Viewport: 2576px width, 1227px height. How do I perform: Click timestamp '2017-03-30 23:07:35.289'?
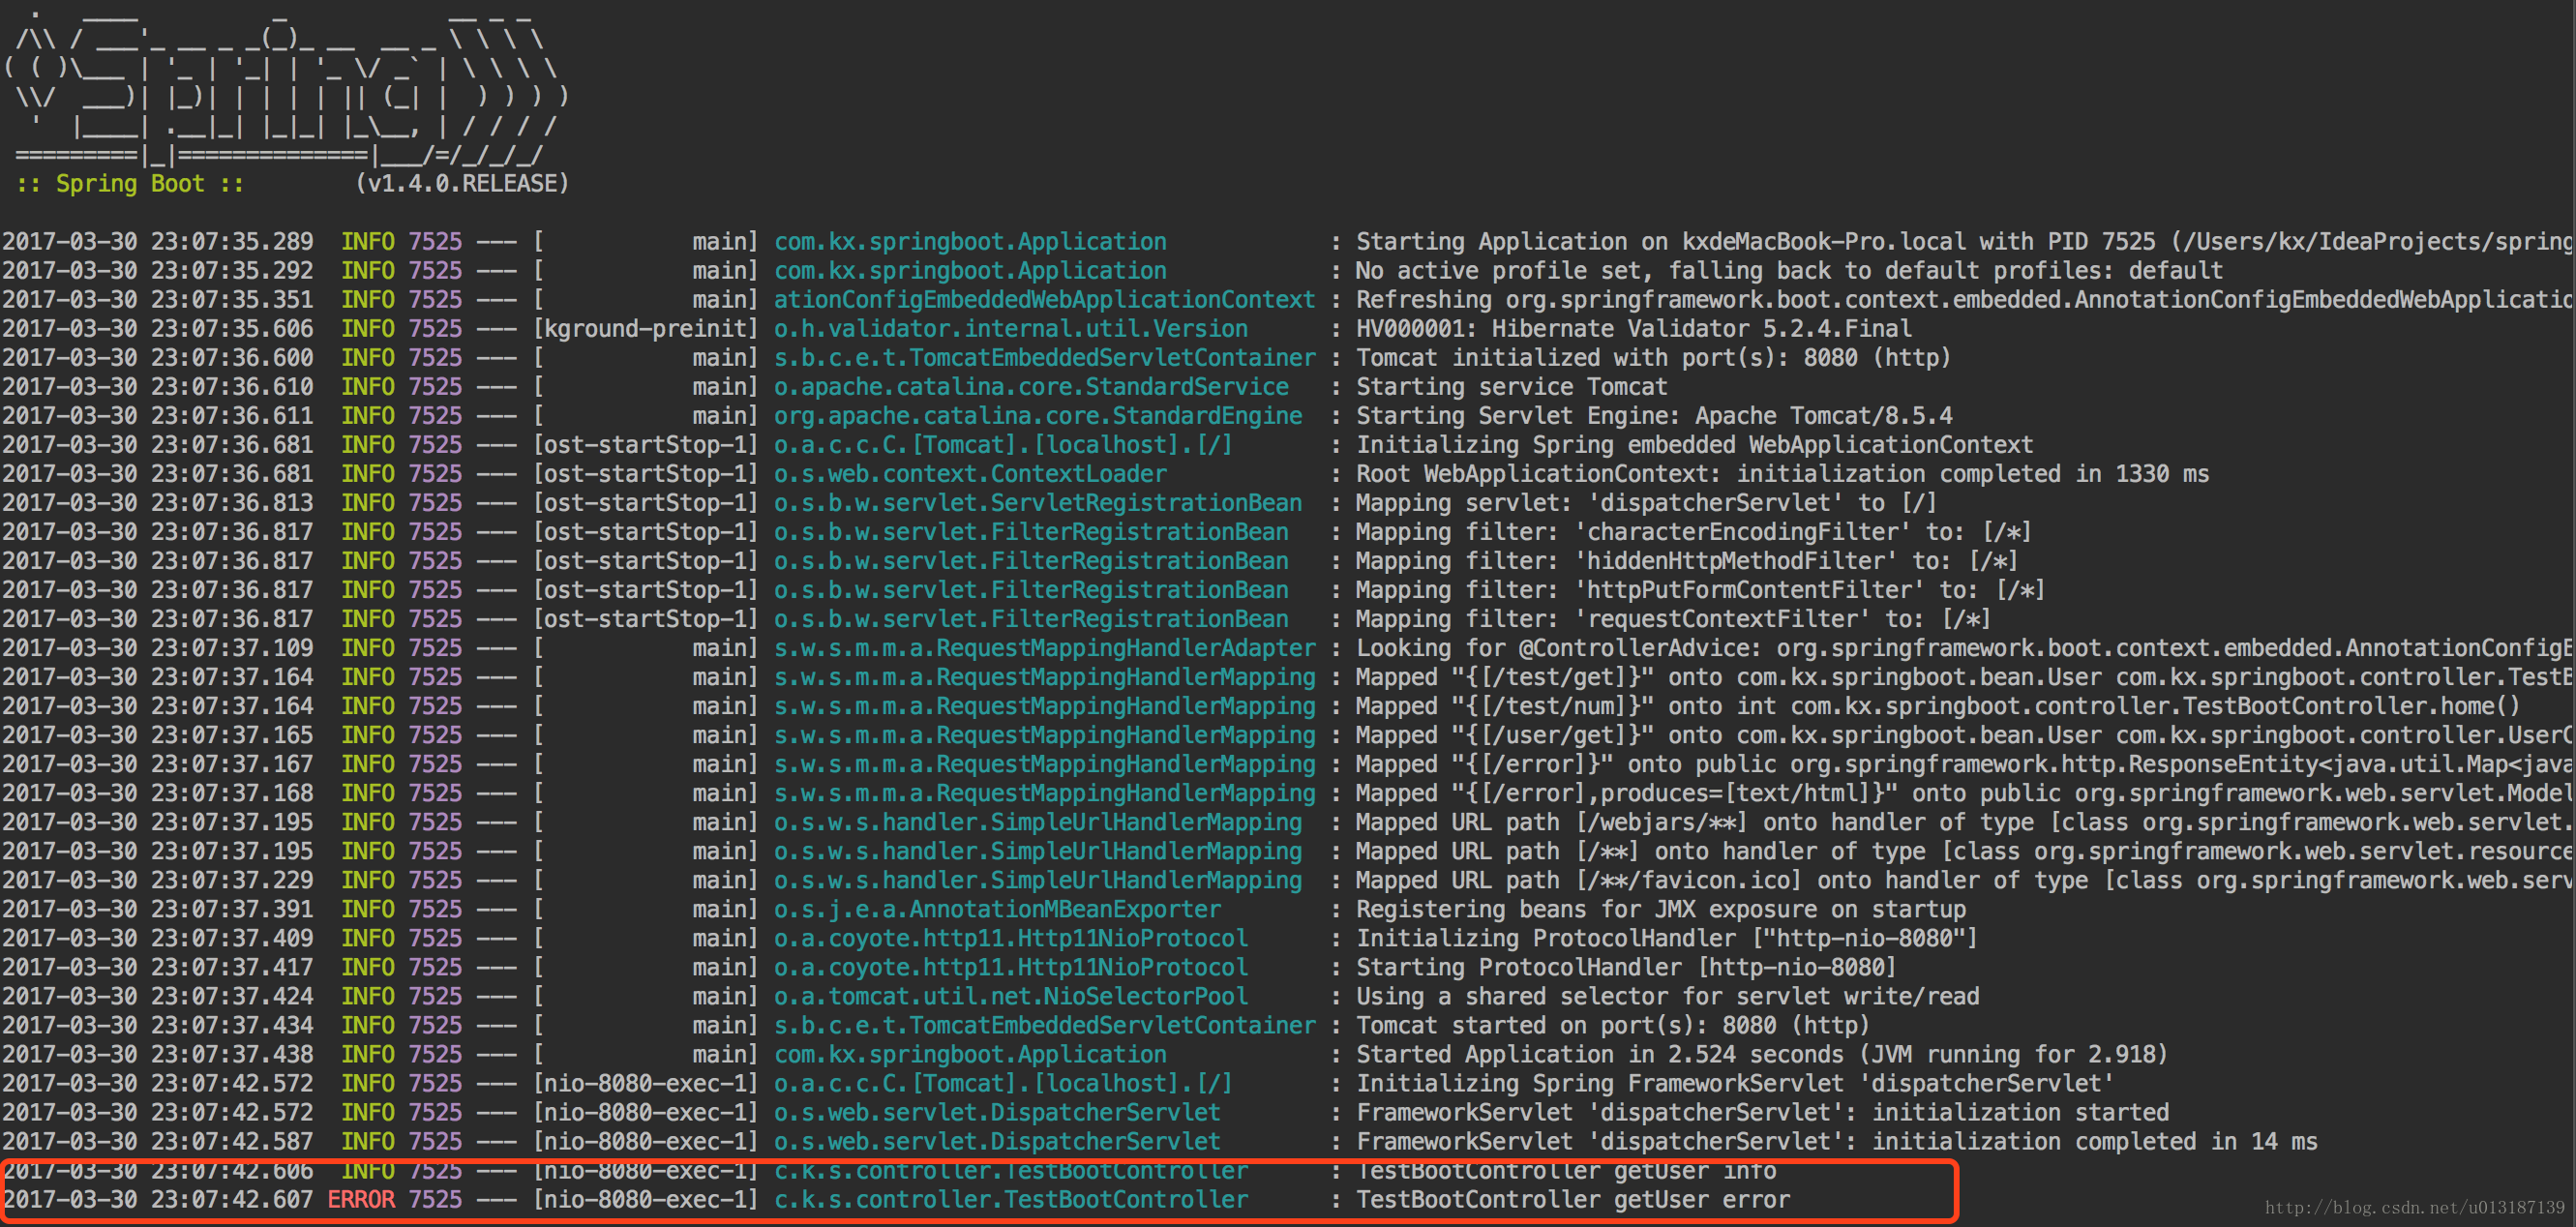(x=158, y=242)
